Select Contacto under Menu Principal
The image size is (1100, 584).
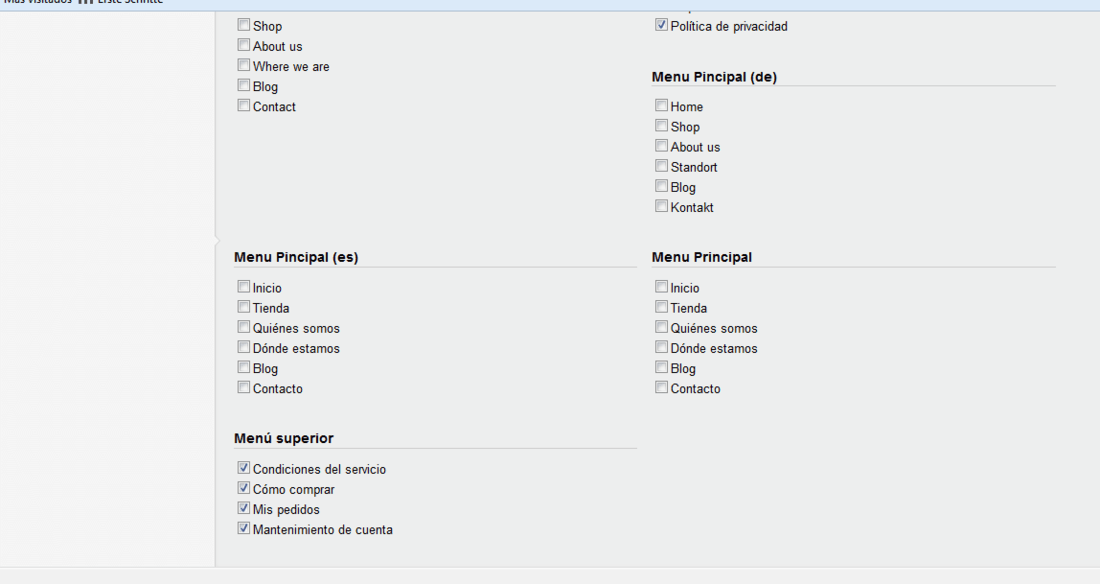pyautogui.click(x=662, y=387)
